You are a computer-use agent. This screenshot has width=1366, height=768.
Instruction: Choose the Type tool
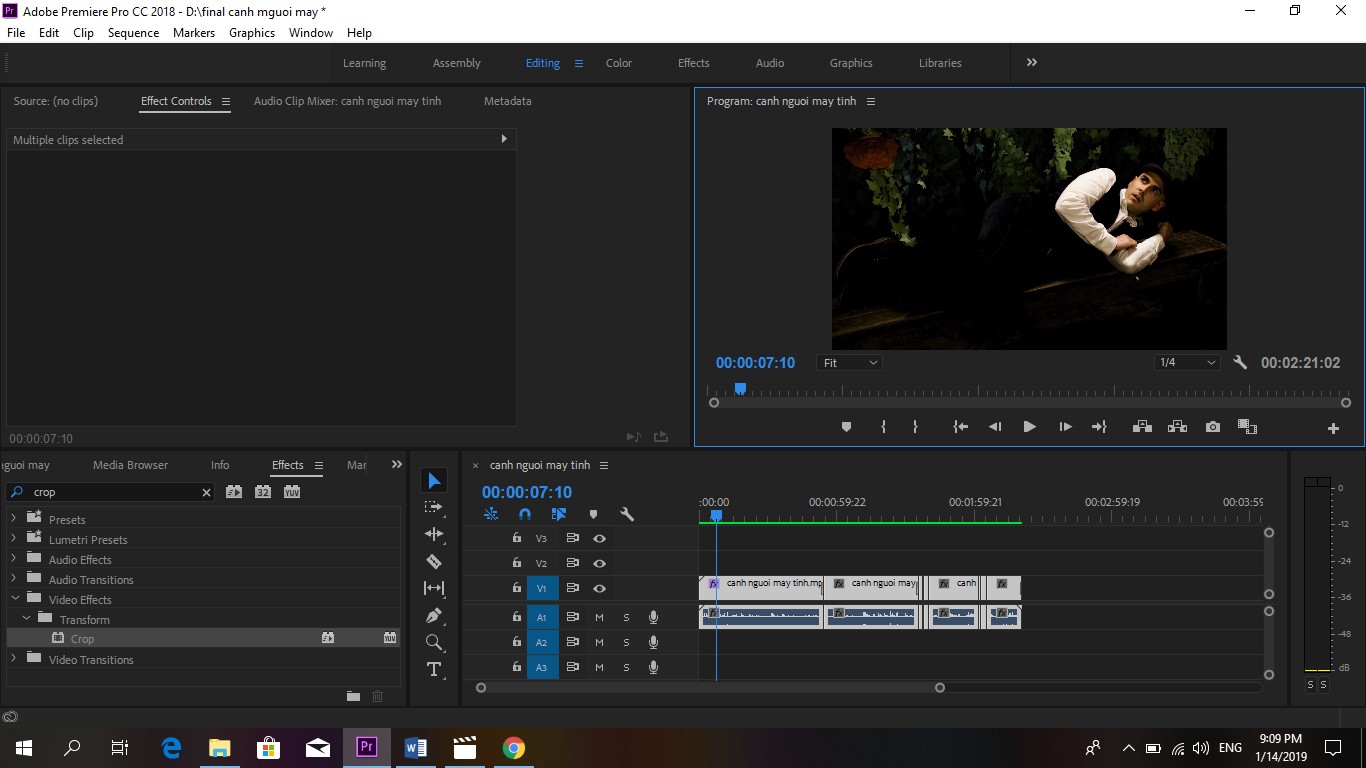[x=434, y=669]
